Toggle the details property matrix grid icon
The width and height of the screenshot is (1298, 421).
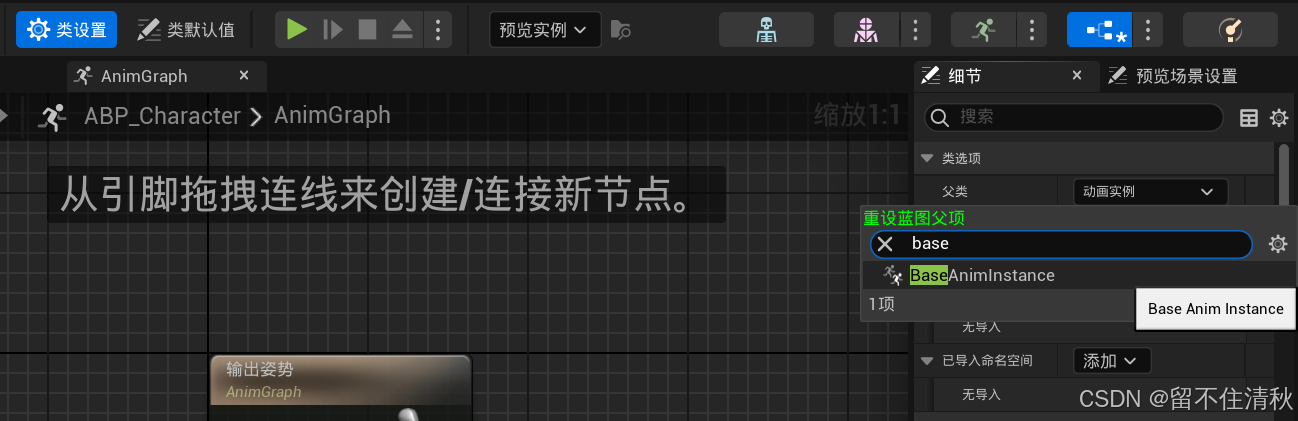[x=1249, y=118]
